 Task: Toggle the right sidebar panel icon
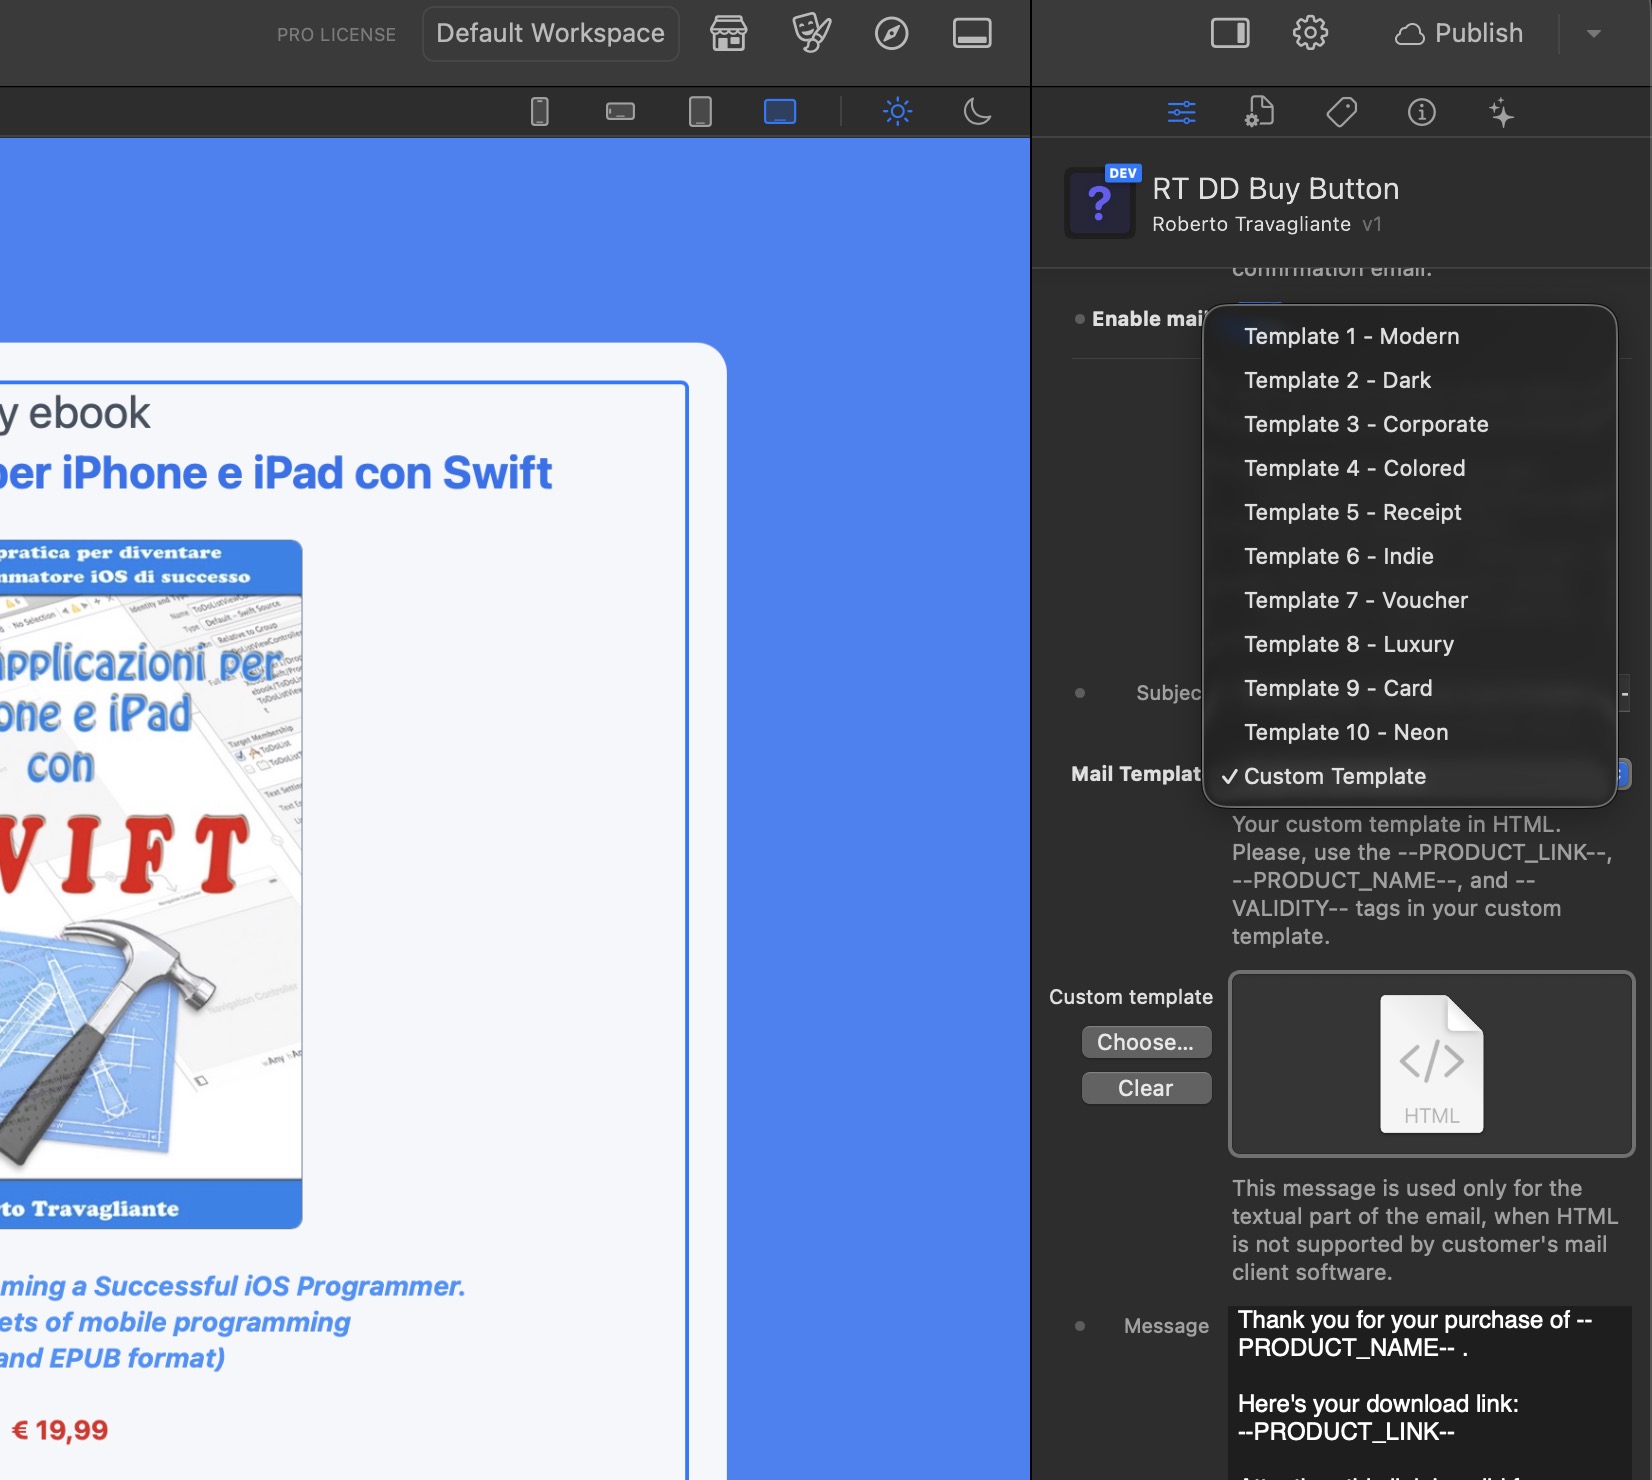pos(1230,34)
